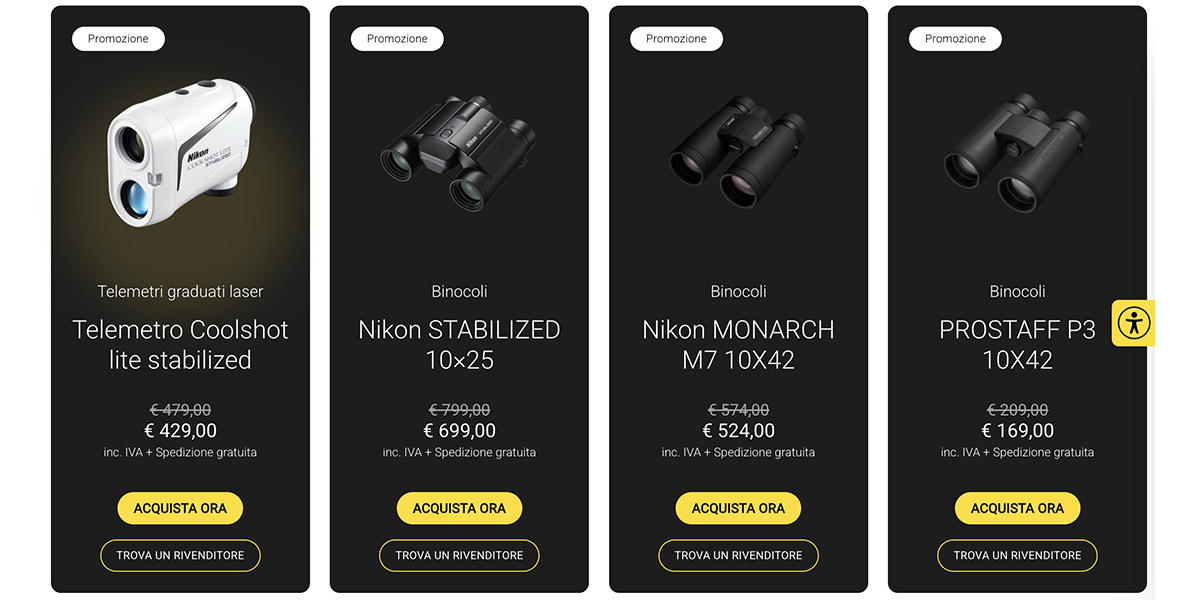Click ACQUISTA ORA for Telemetro Coolshot
Image resolution: width=1200 pixels, height=600 pixels.
[x=180, y=508]
